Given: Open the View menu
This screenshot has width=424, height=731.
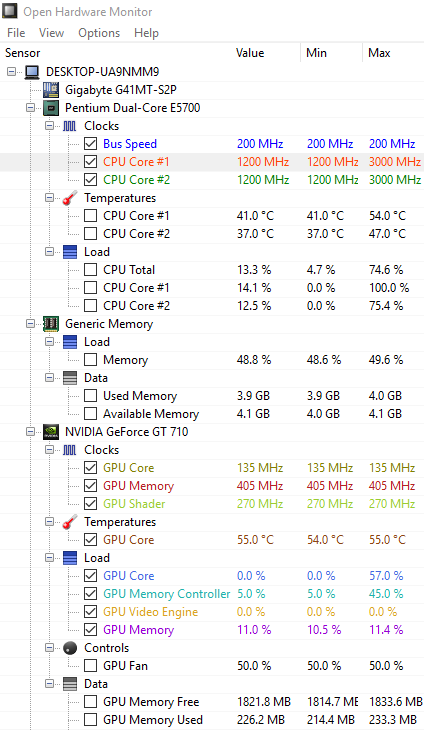Looking at the screenshot, I should [x=51, y=33].
